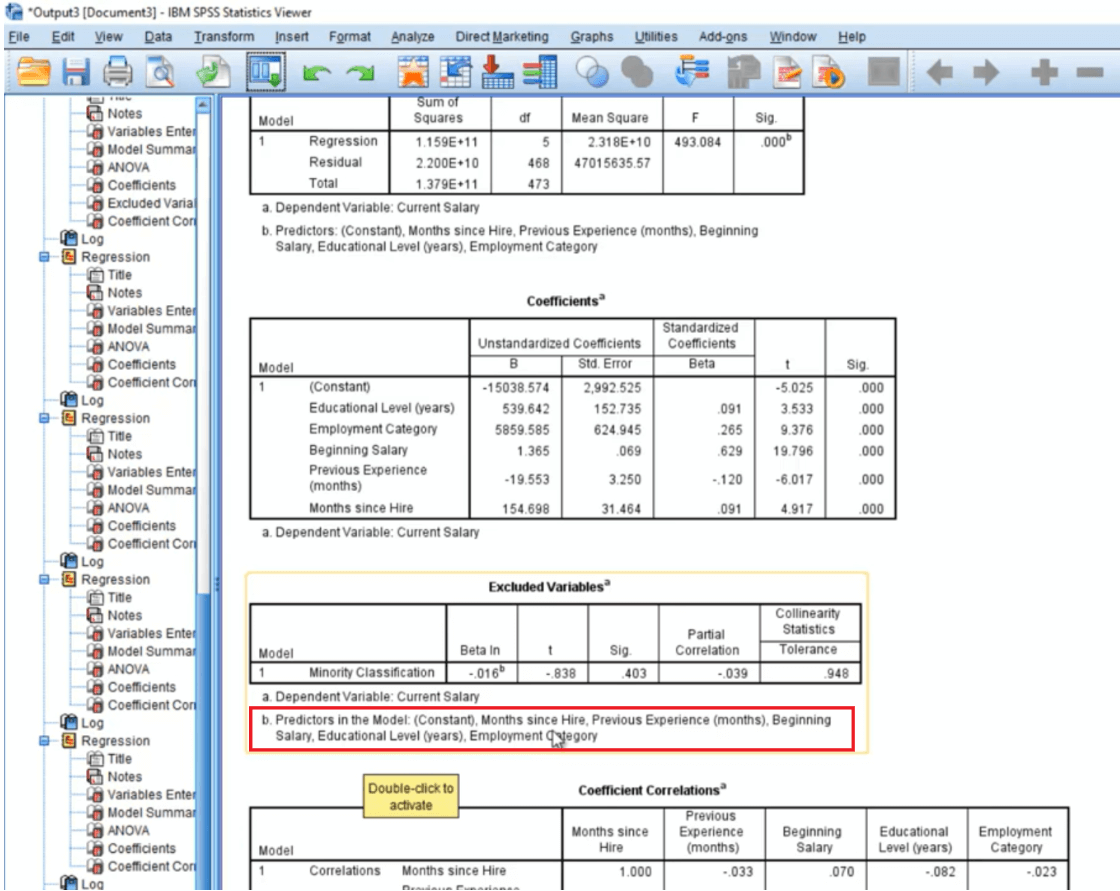The width and height of the screenshot is (1120, 891).
Task: Click the Predictors in the Model footnote b
Action: coord(546,728)
